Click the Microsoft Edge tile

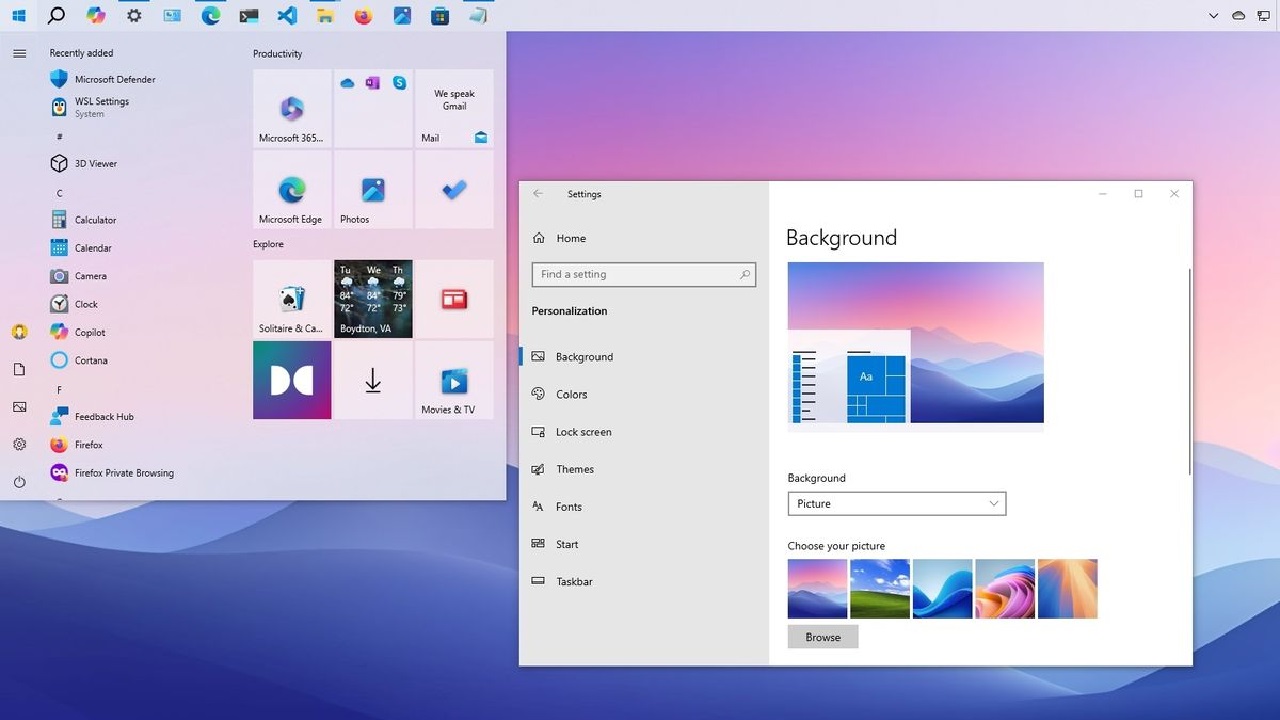tap(292, 190)
